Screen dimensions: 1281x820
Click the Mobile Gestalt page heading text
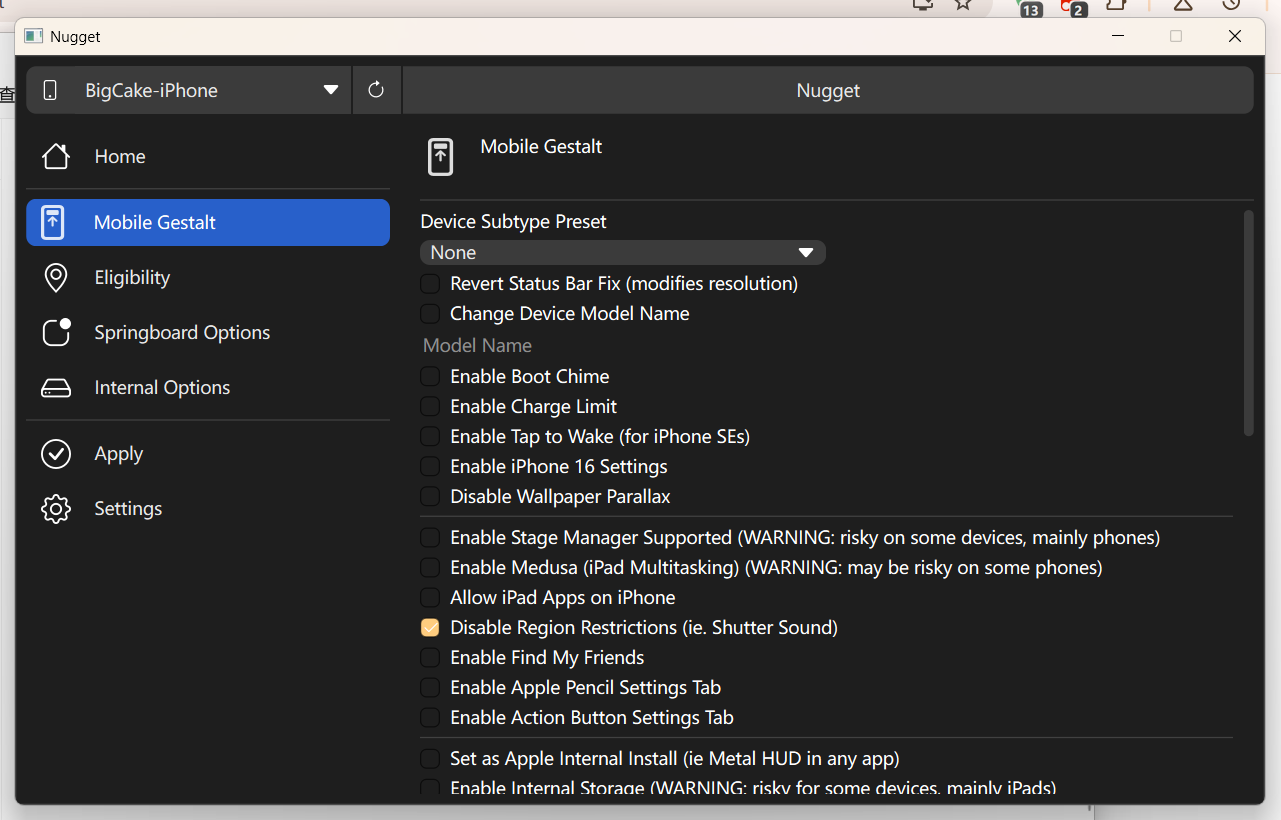(x=541, y=146)
